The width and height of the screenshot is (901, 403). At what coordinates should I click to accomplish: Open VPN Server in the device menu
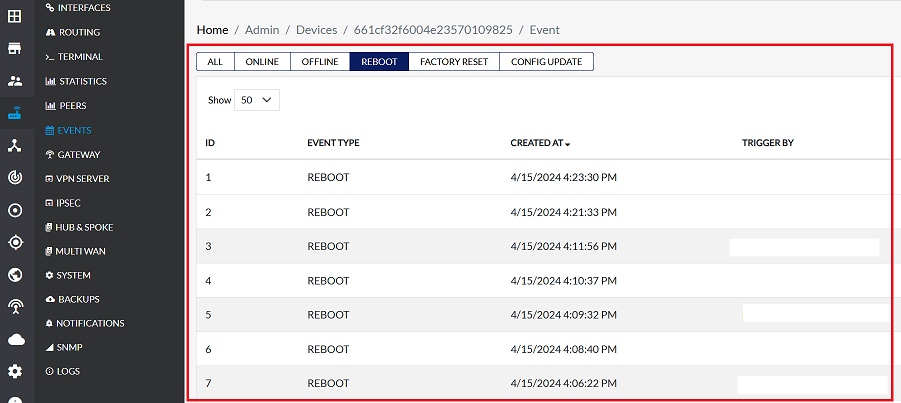tap(83, 179)
